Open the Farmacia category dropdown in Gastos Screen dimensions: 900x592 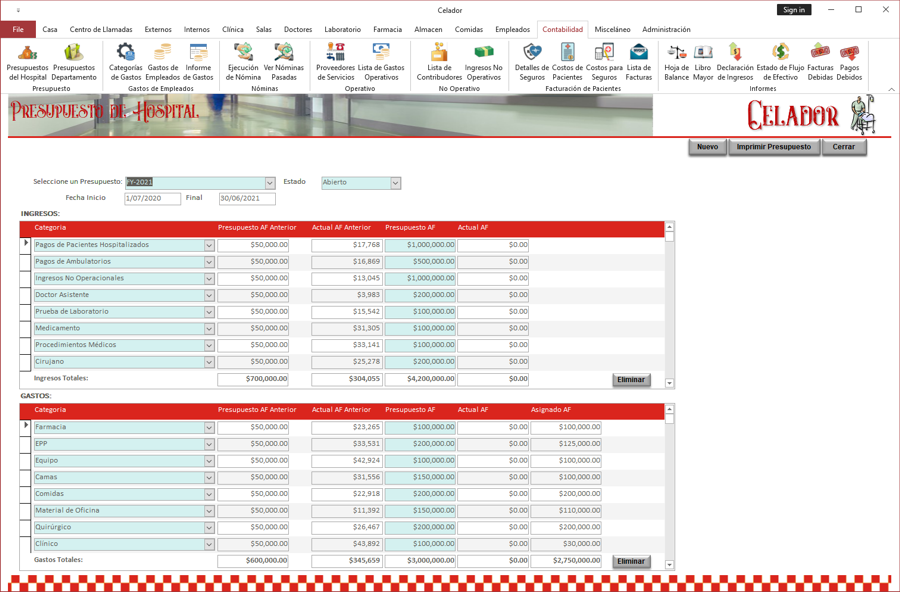click(x=209, y=427)
